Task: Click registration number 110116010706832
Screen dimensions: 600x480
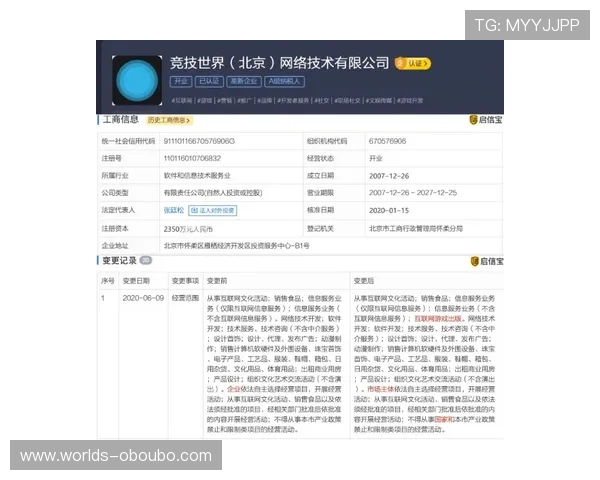Action: 192,158
